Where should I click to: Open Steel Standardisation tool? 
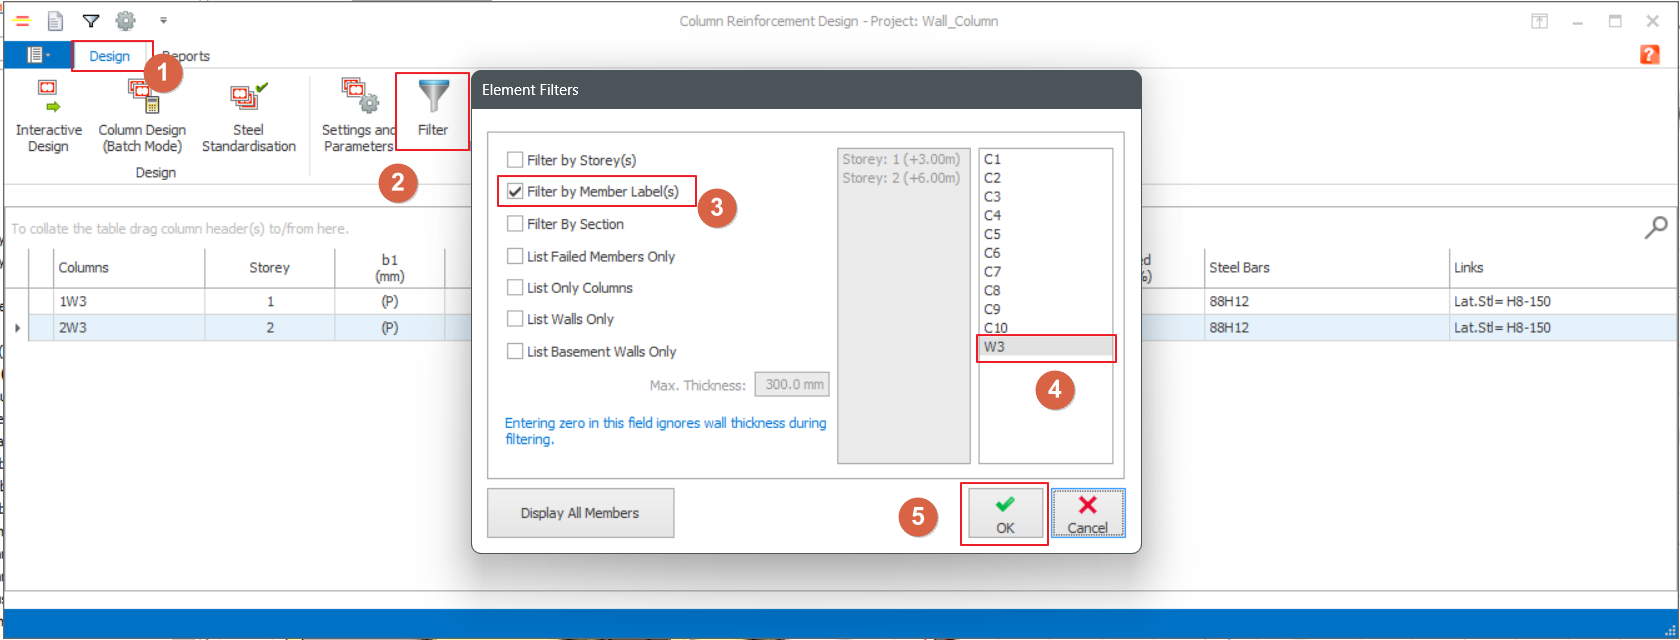pos(248,116)
